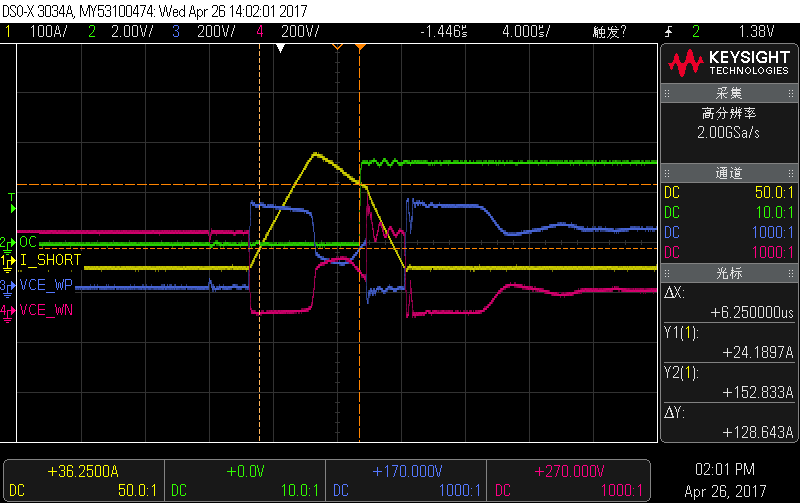Click the trigger status 触发? indicator

tap(609, 32)
